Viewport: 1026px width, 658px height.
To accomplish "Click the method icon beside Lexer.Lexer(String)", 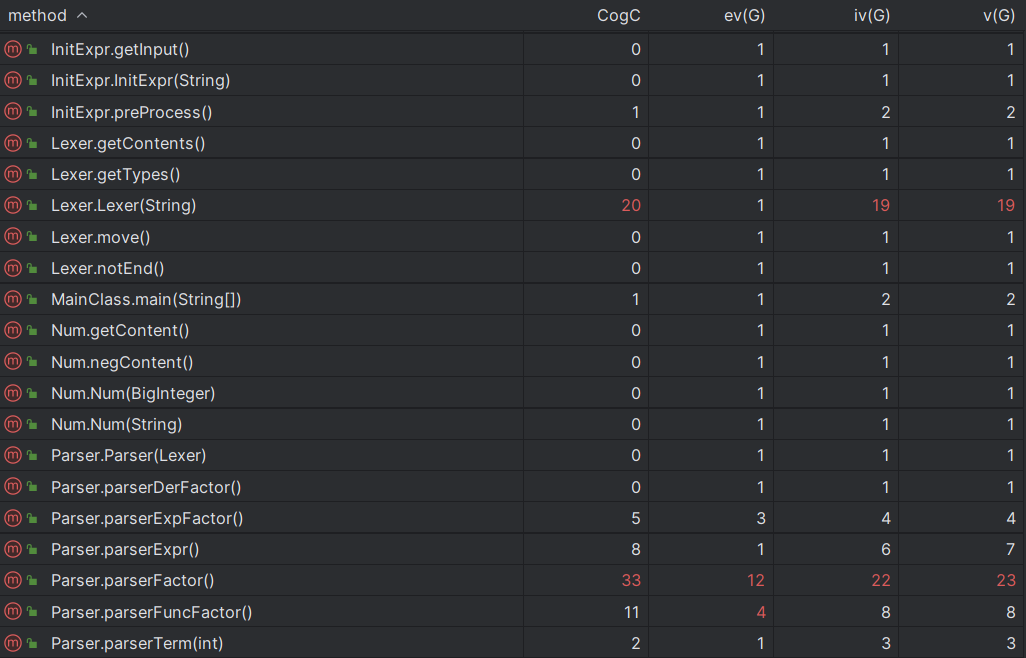I will click(x=13, y=205).
